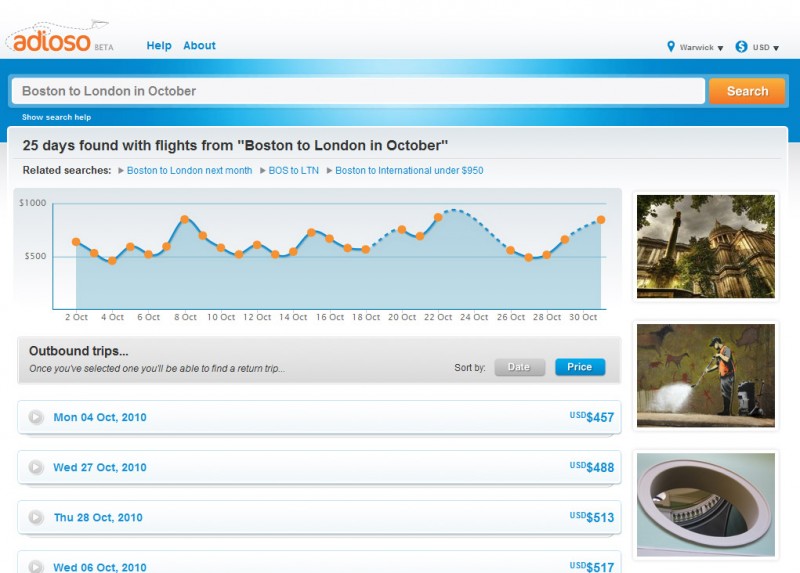Open related search Boston to London next month
The width and height of the screenshot is (800, 573).
point(189,170)
